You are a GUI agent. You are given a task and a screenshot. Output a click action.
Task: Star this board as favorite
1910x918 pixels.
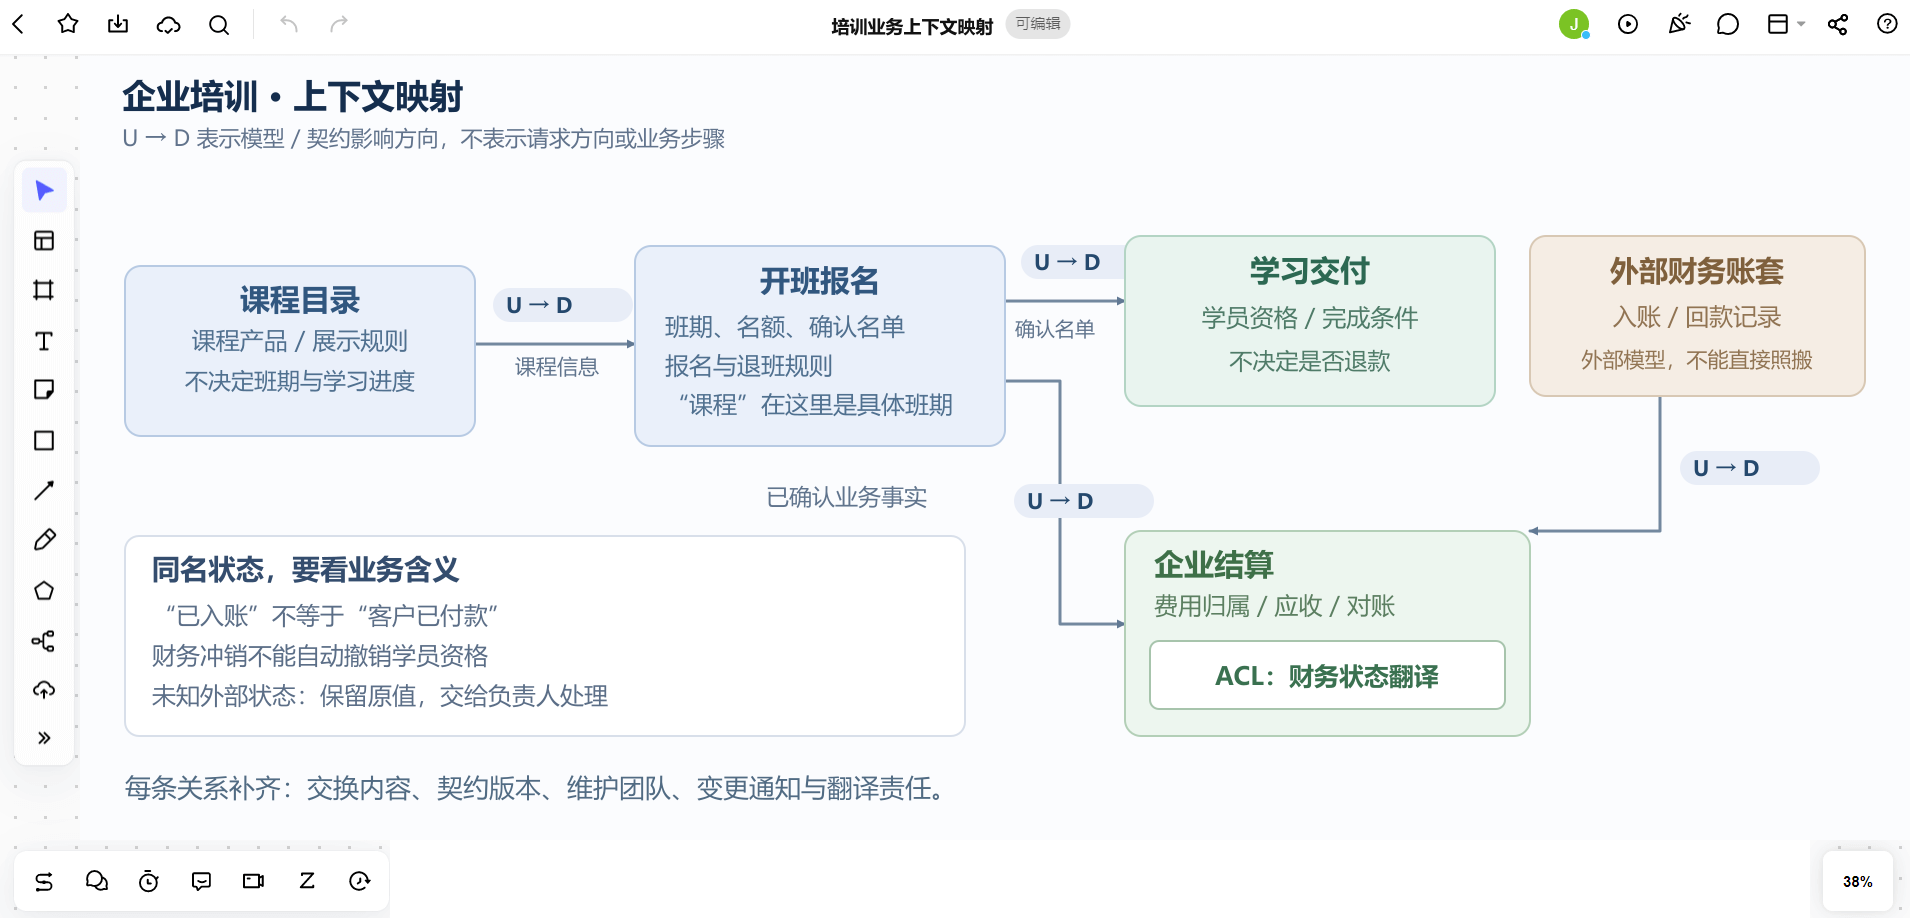[x=68, y=24]
